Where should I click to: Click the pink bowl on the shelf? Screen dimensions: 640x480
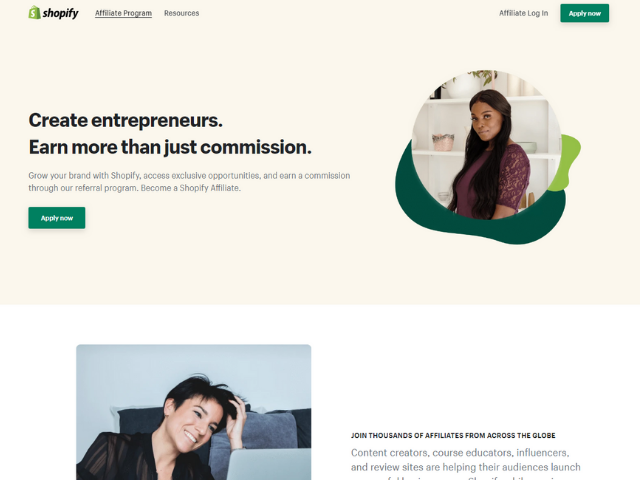tap(443, 142)
